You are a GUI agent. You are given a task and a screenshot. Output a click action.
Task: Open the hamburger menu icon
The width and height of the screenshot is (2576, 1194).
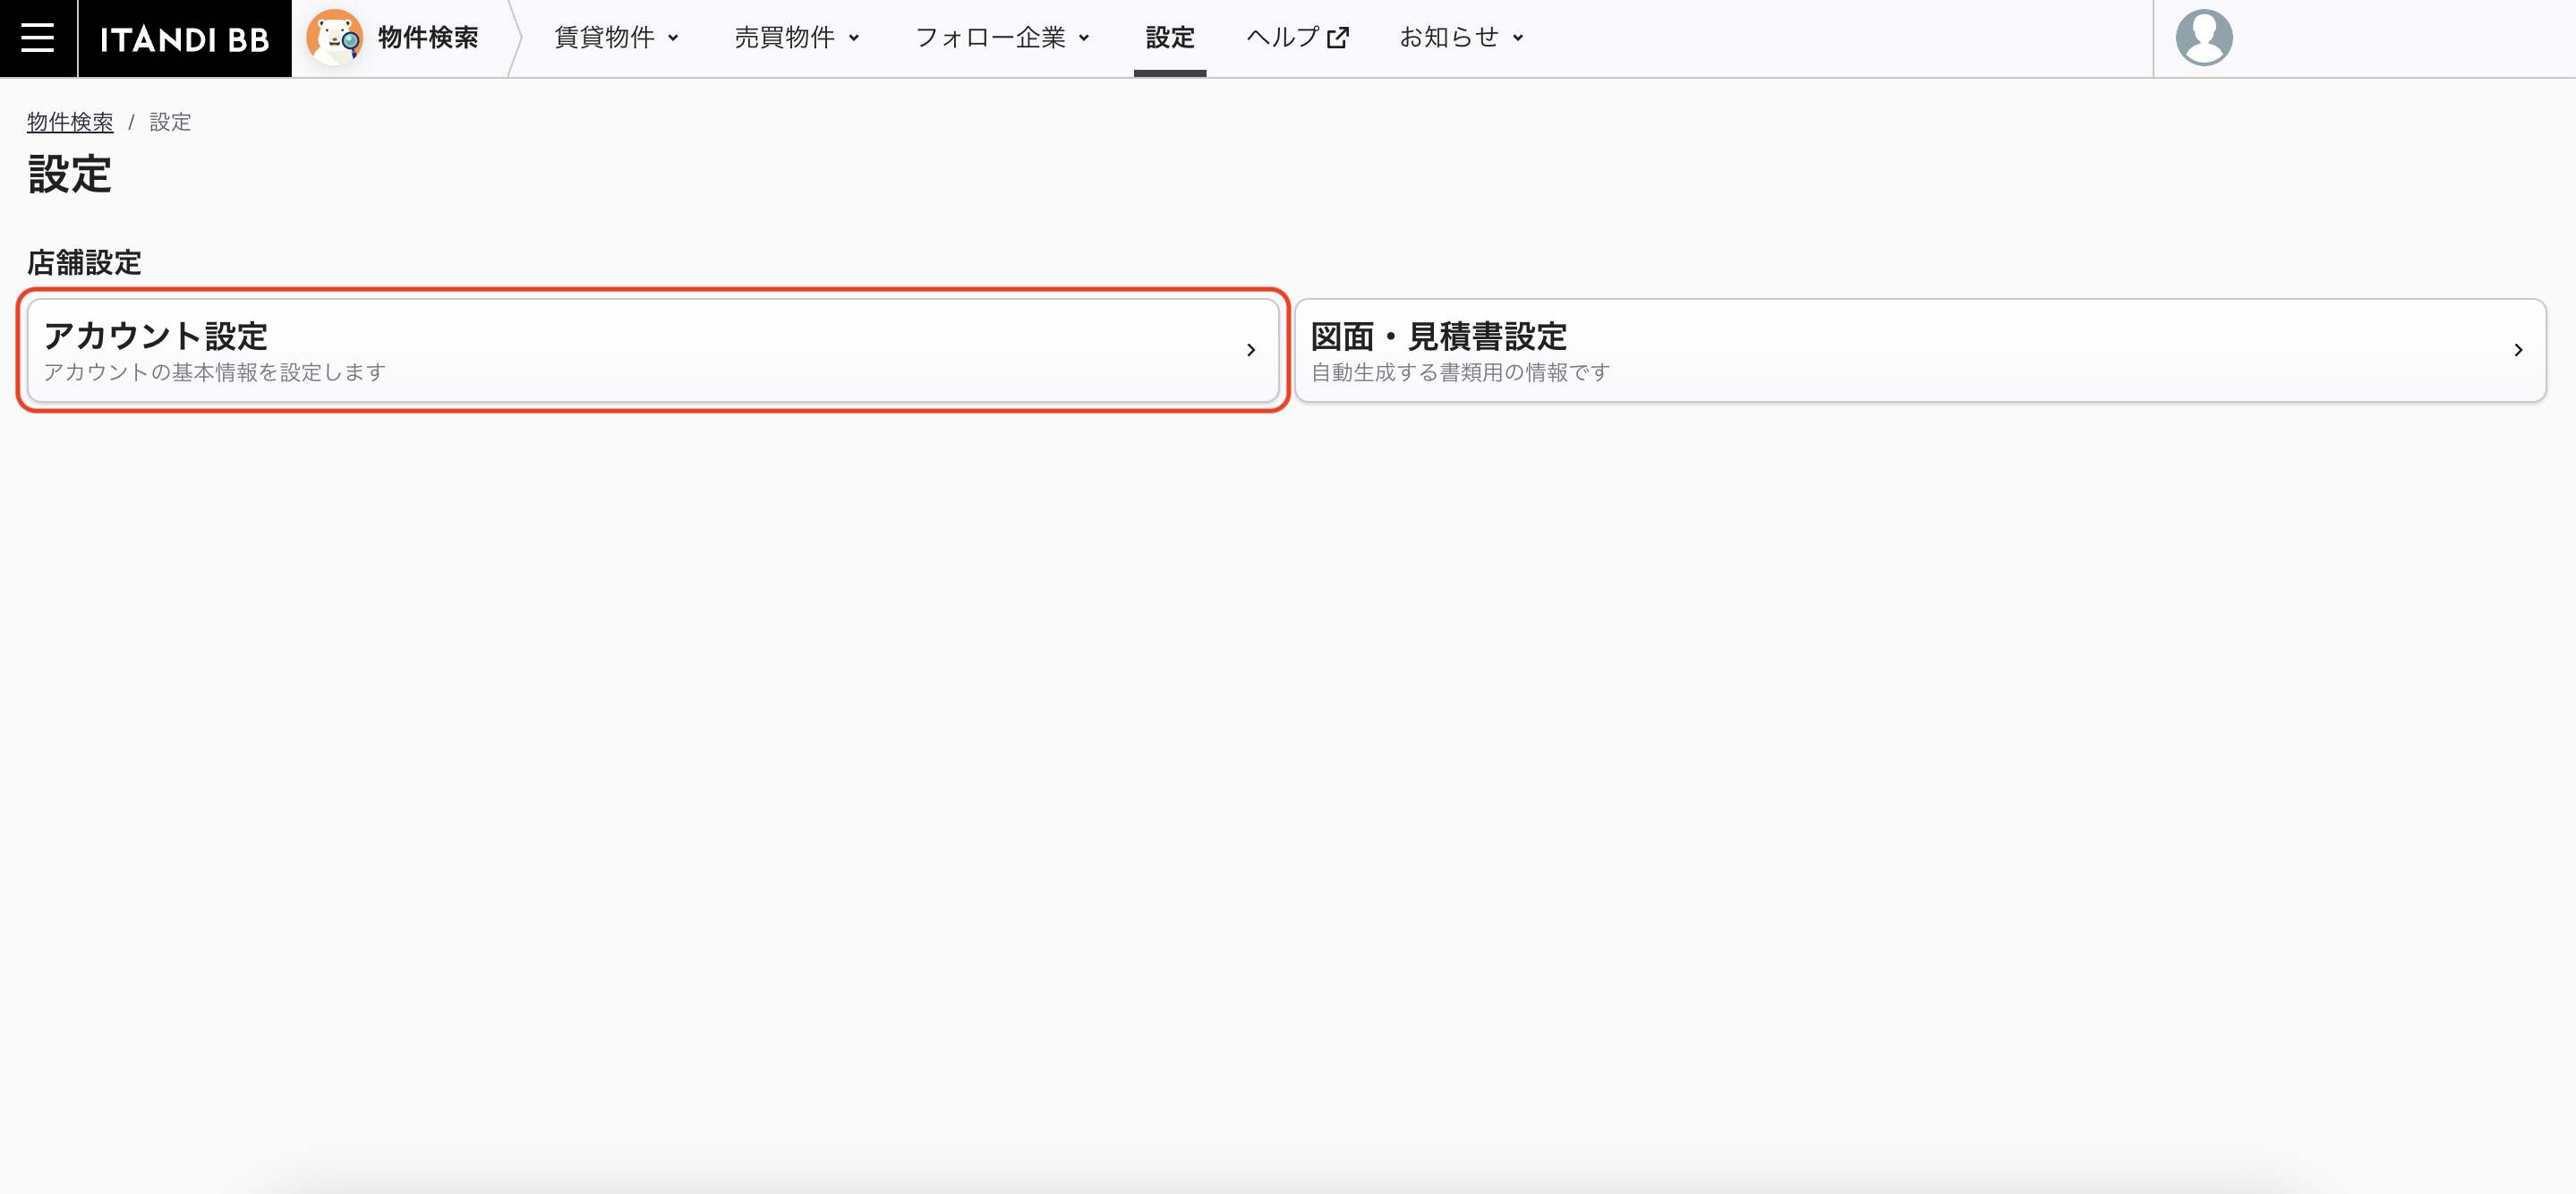tap(38, 38)
